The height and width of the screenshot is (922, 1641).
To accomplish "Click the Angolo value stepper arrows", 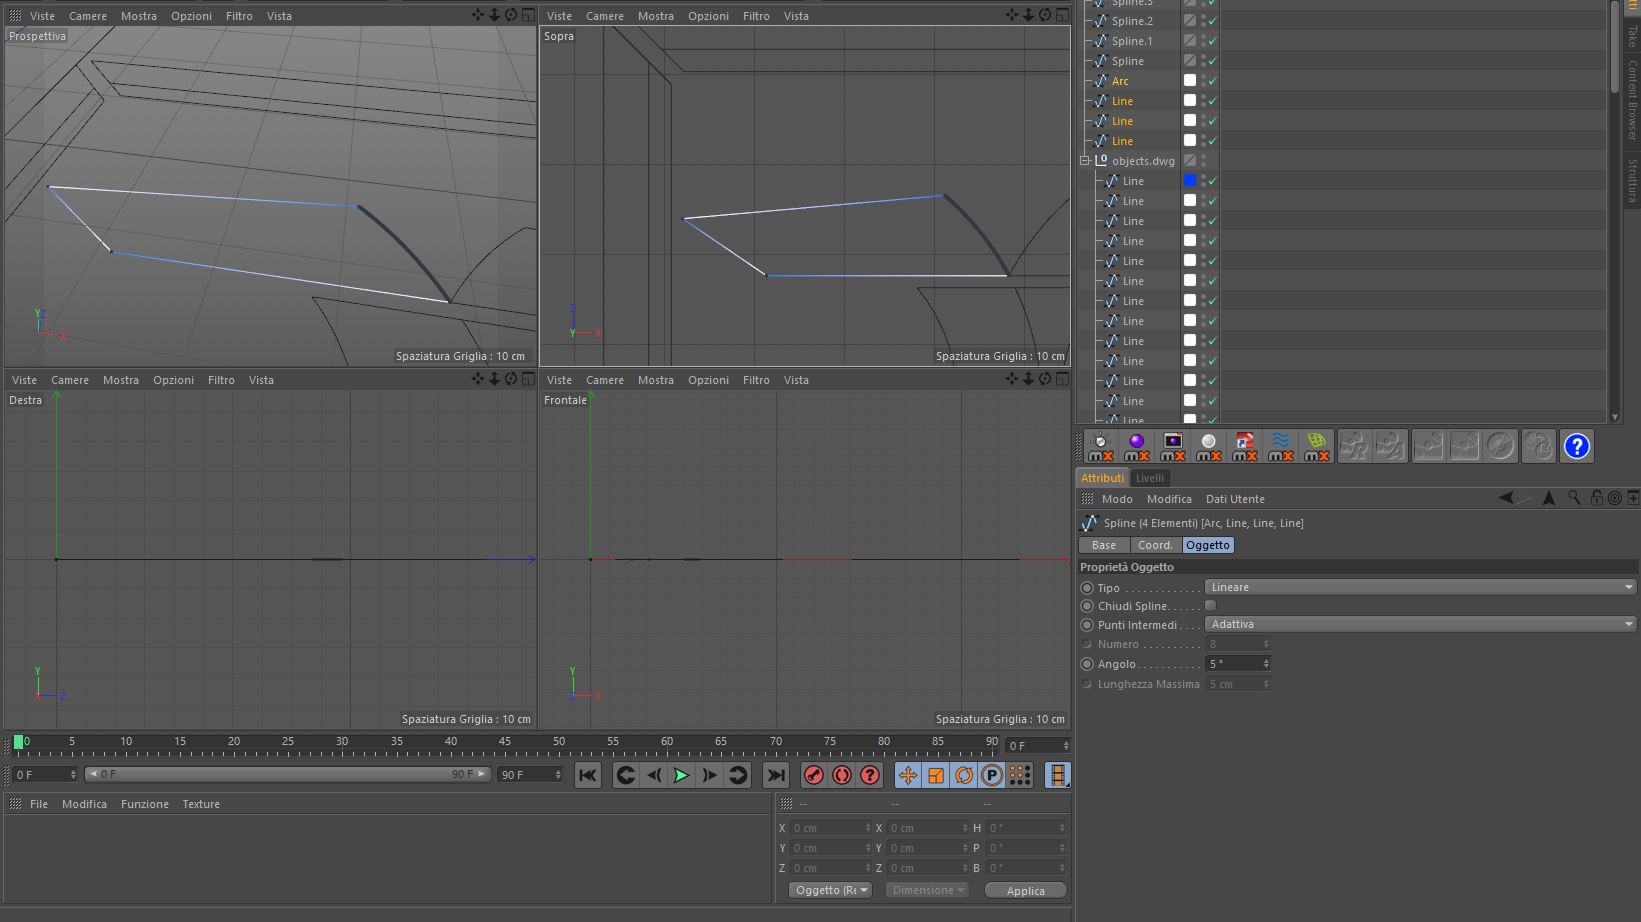I will click(1266, 664).
